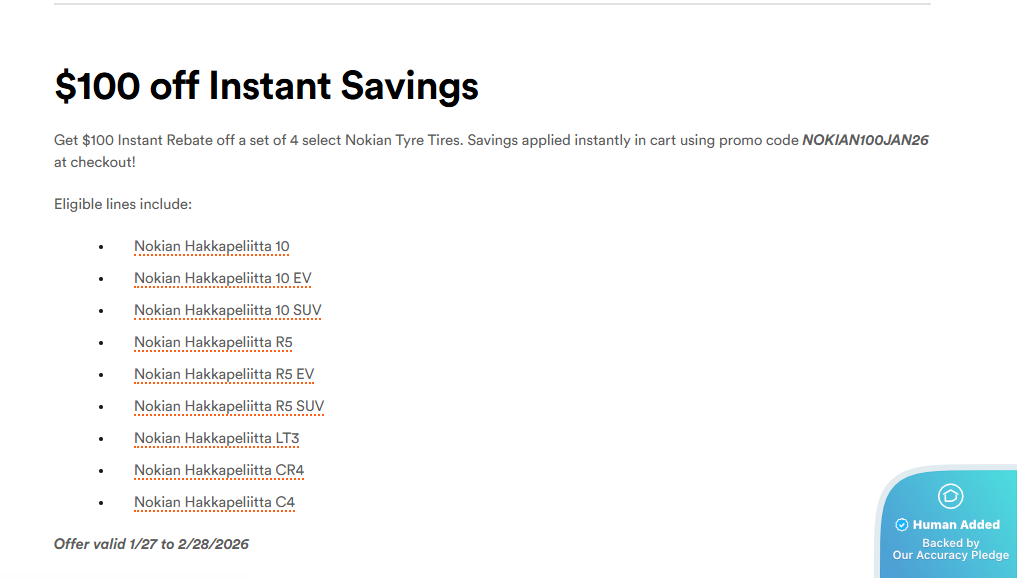The height and width of the screenshot is (578, 1017).
Task: Click the $100 off Instant Savings heading
Action: tap(266, 87)
